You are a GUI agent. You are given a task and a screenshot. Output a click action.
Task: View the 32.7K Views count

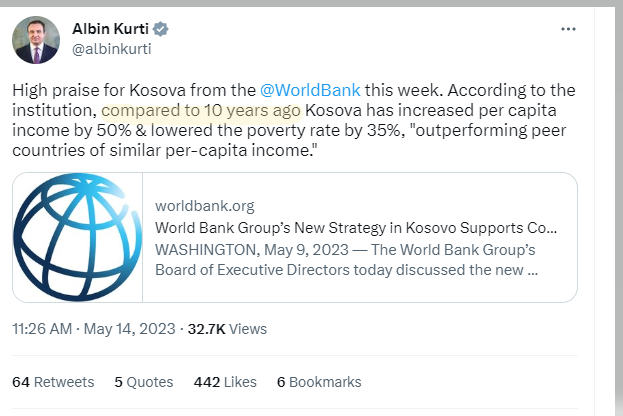(x=227, y=329)
